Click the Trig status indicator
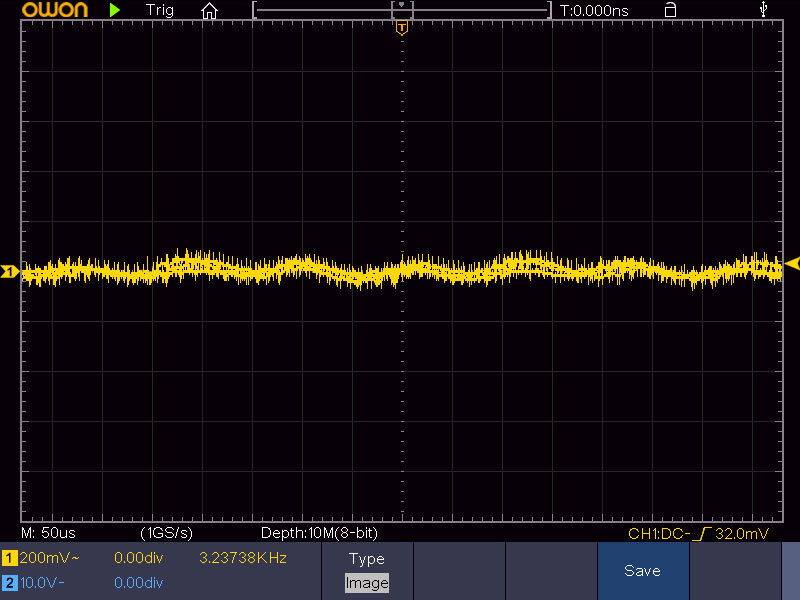The width and height of the screenshot is (800, 600). pos(159,10)
